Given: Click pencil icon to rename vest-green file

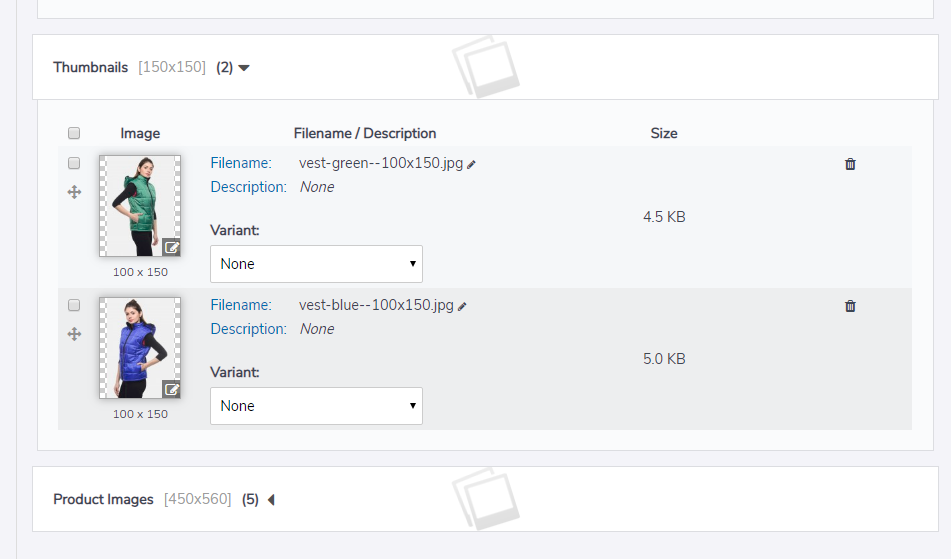Looking at the screenshot, I should coord(472,164).
